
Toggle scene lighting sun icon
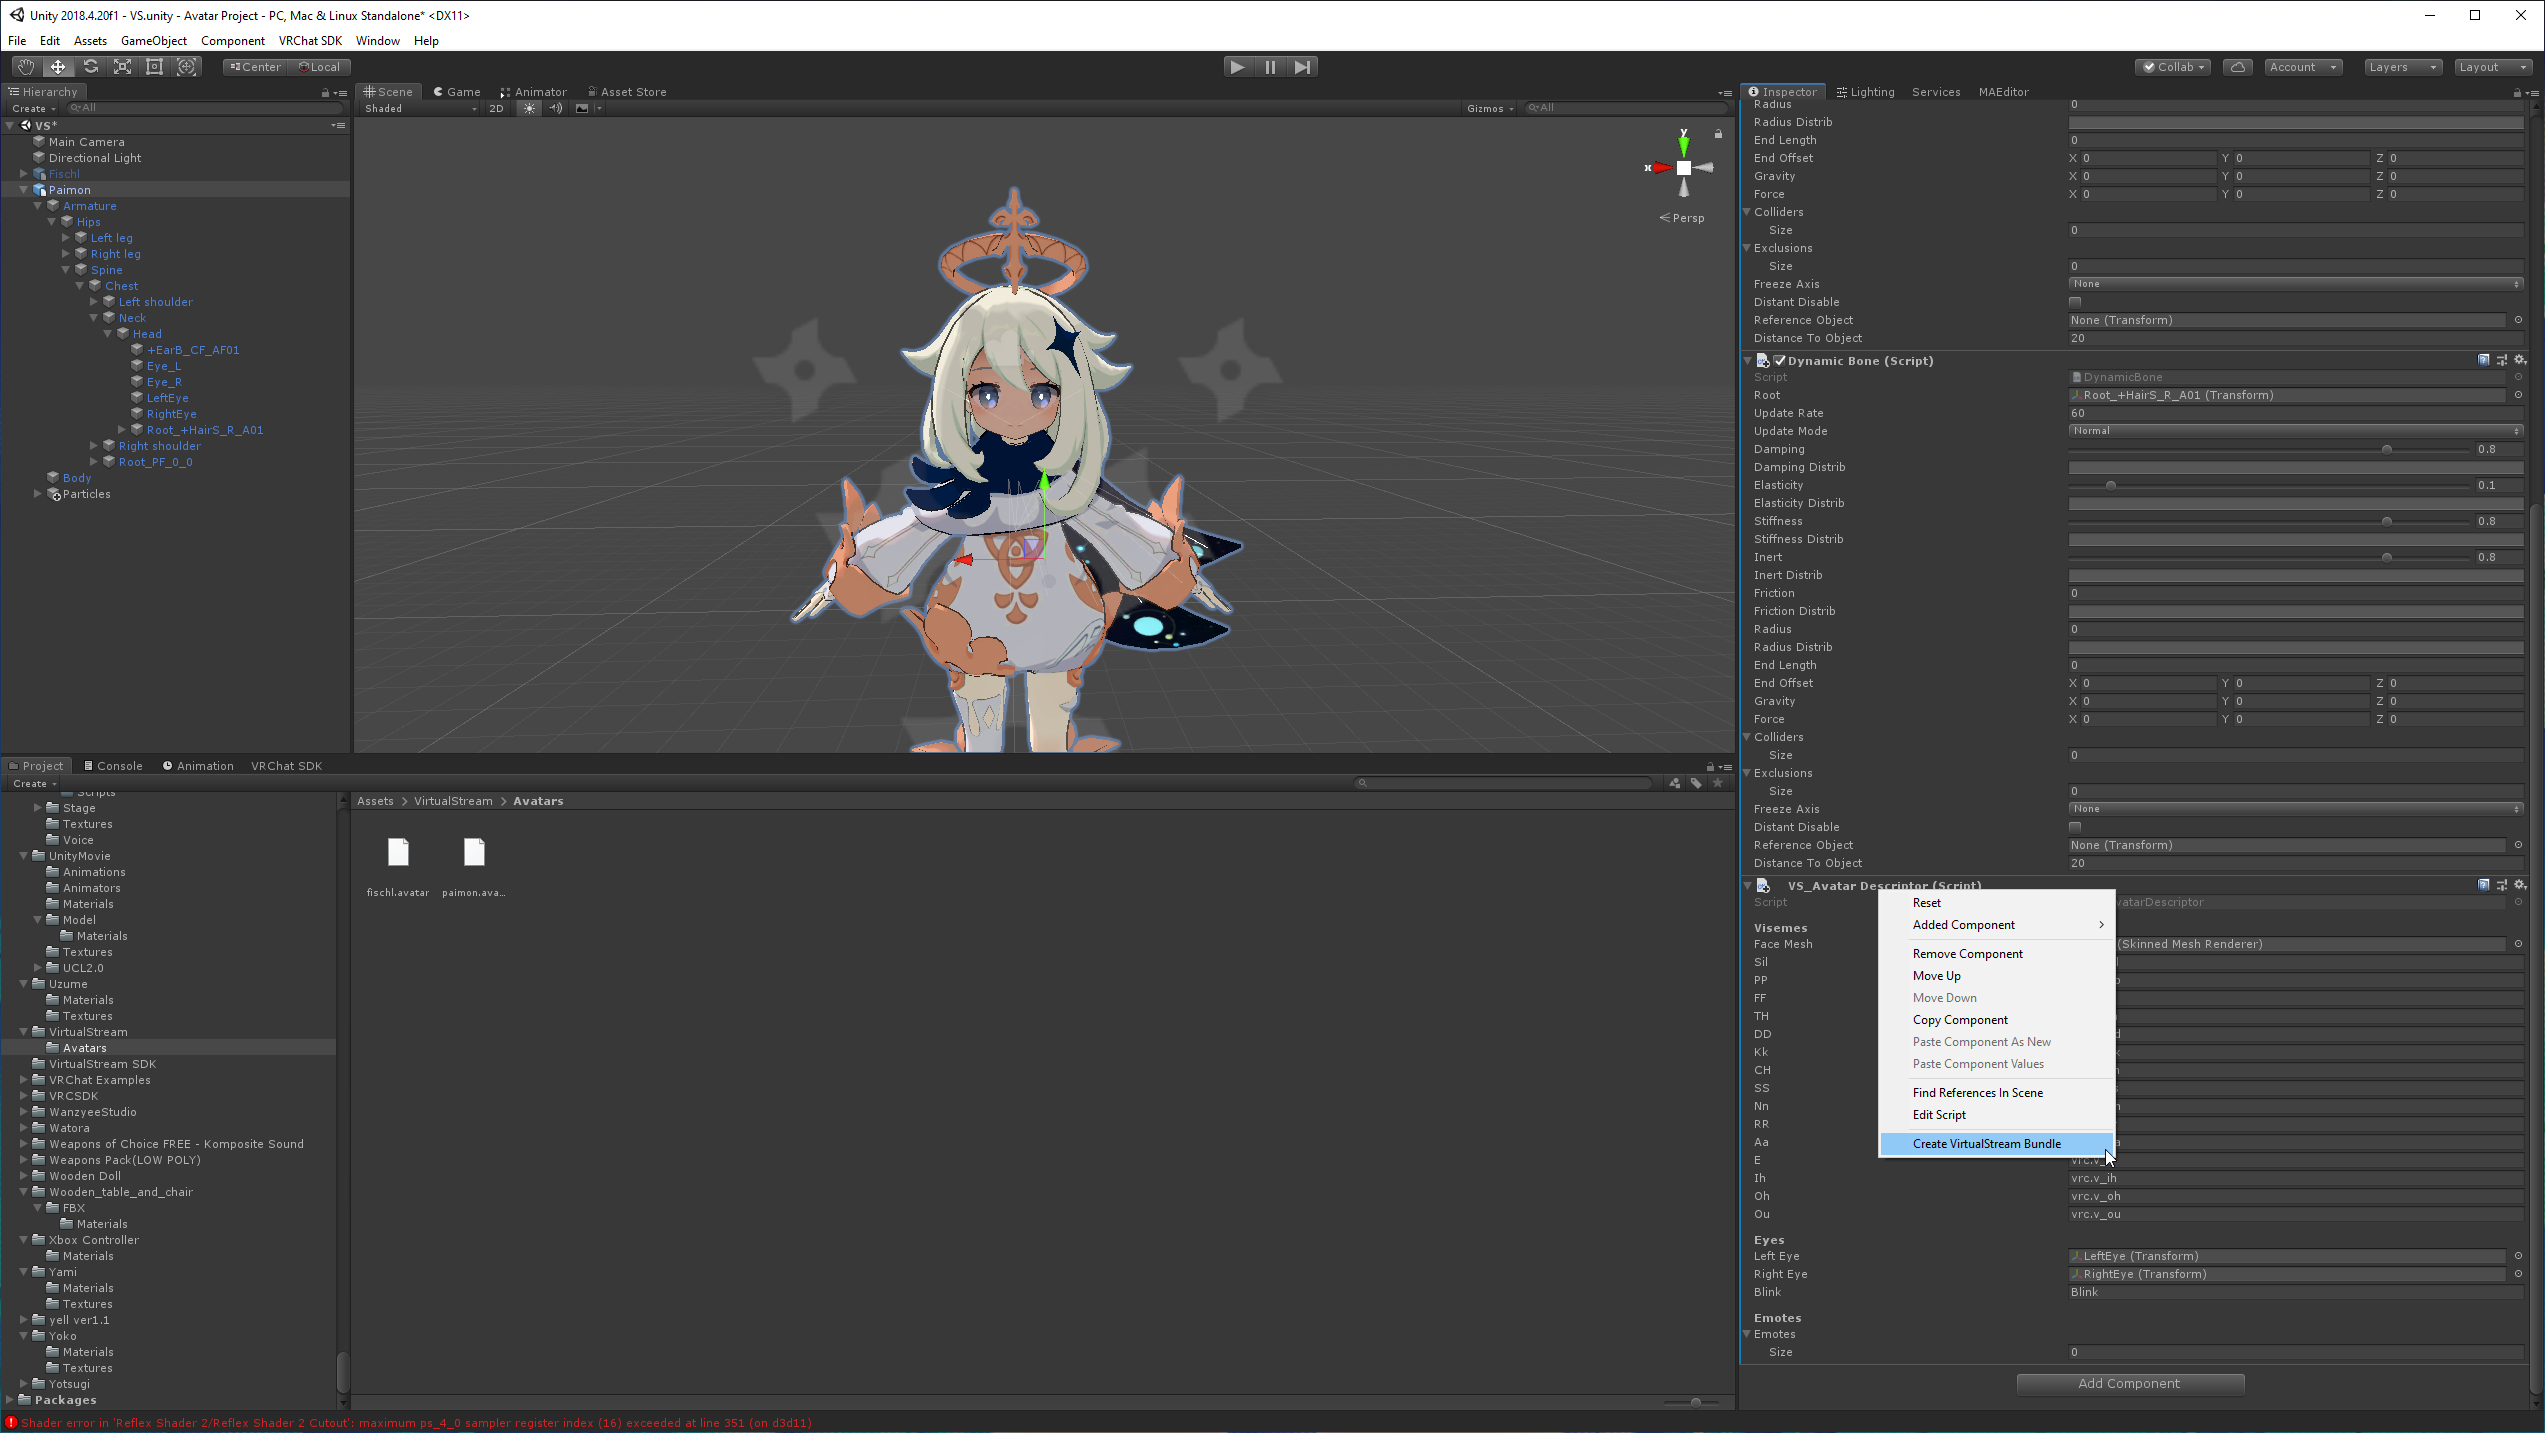point(529,108)
